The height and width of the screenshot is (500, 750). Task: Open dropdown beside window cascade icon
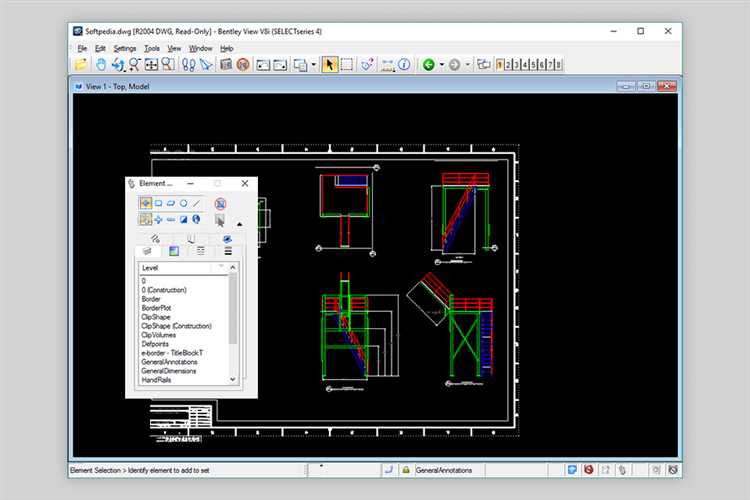pos(314,65)
